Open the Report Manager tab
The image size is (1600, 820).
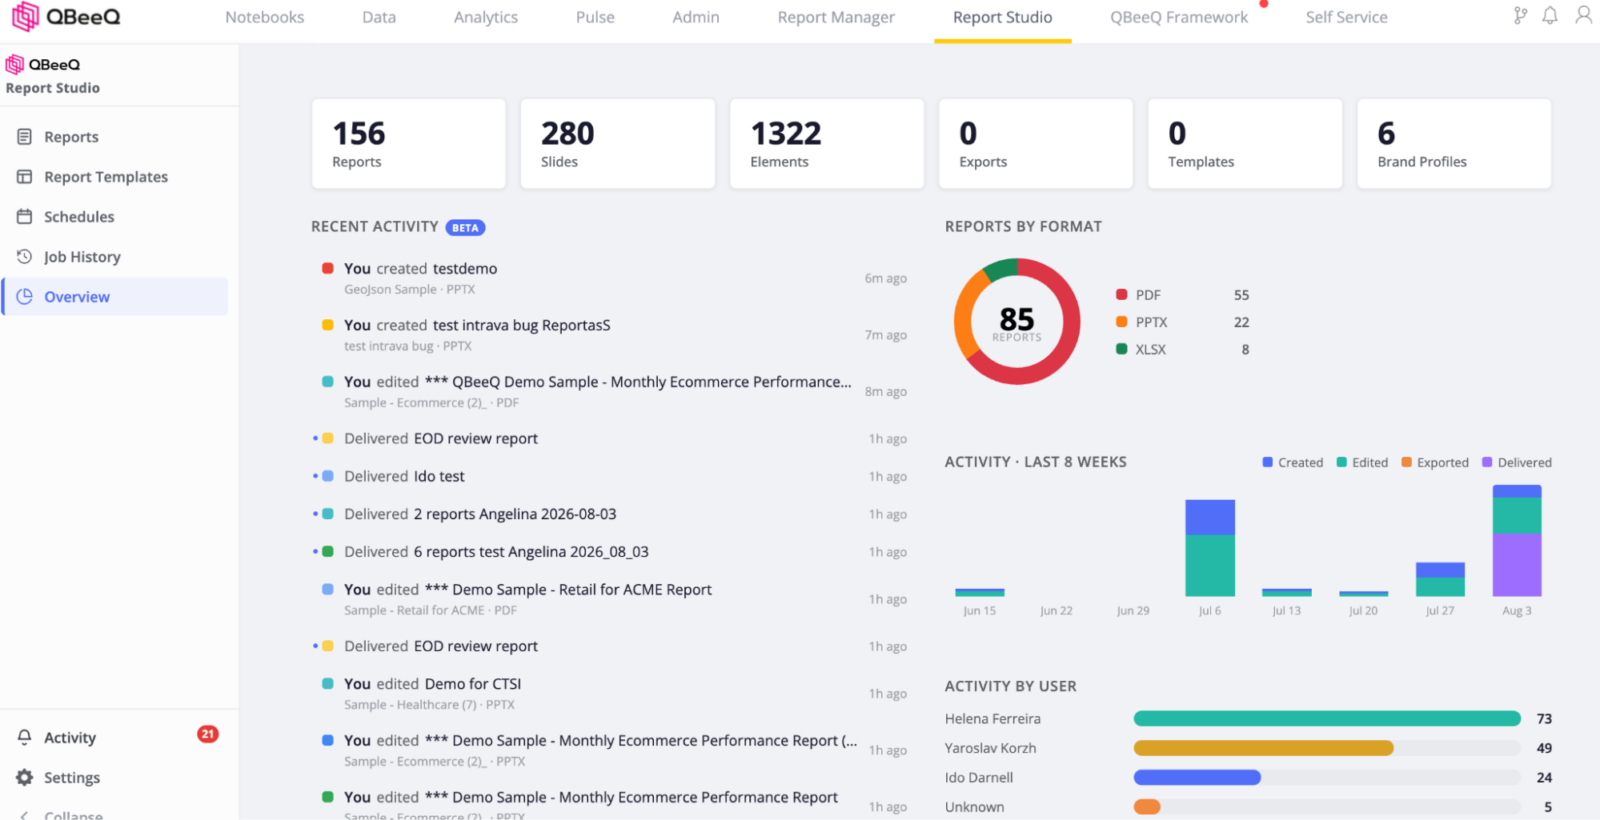(x=836, y=17)
